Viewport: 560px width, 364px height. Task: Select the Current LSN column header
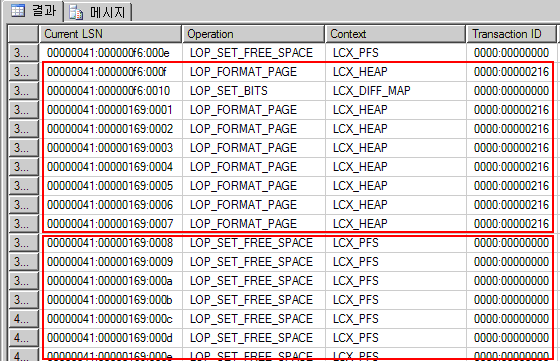click(110, 34)
